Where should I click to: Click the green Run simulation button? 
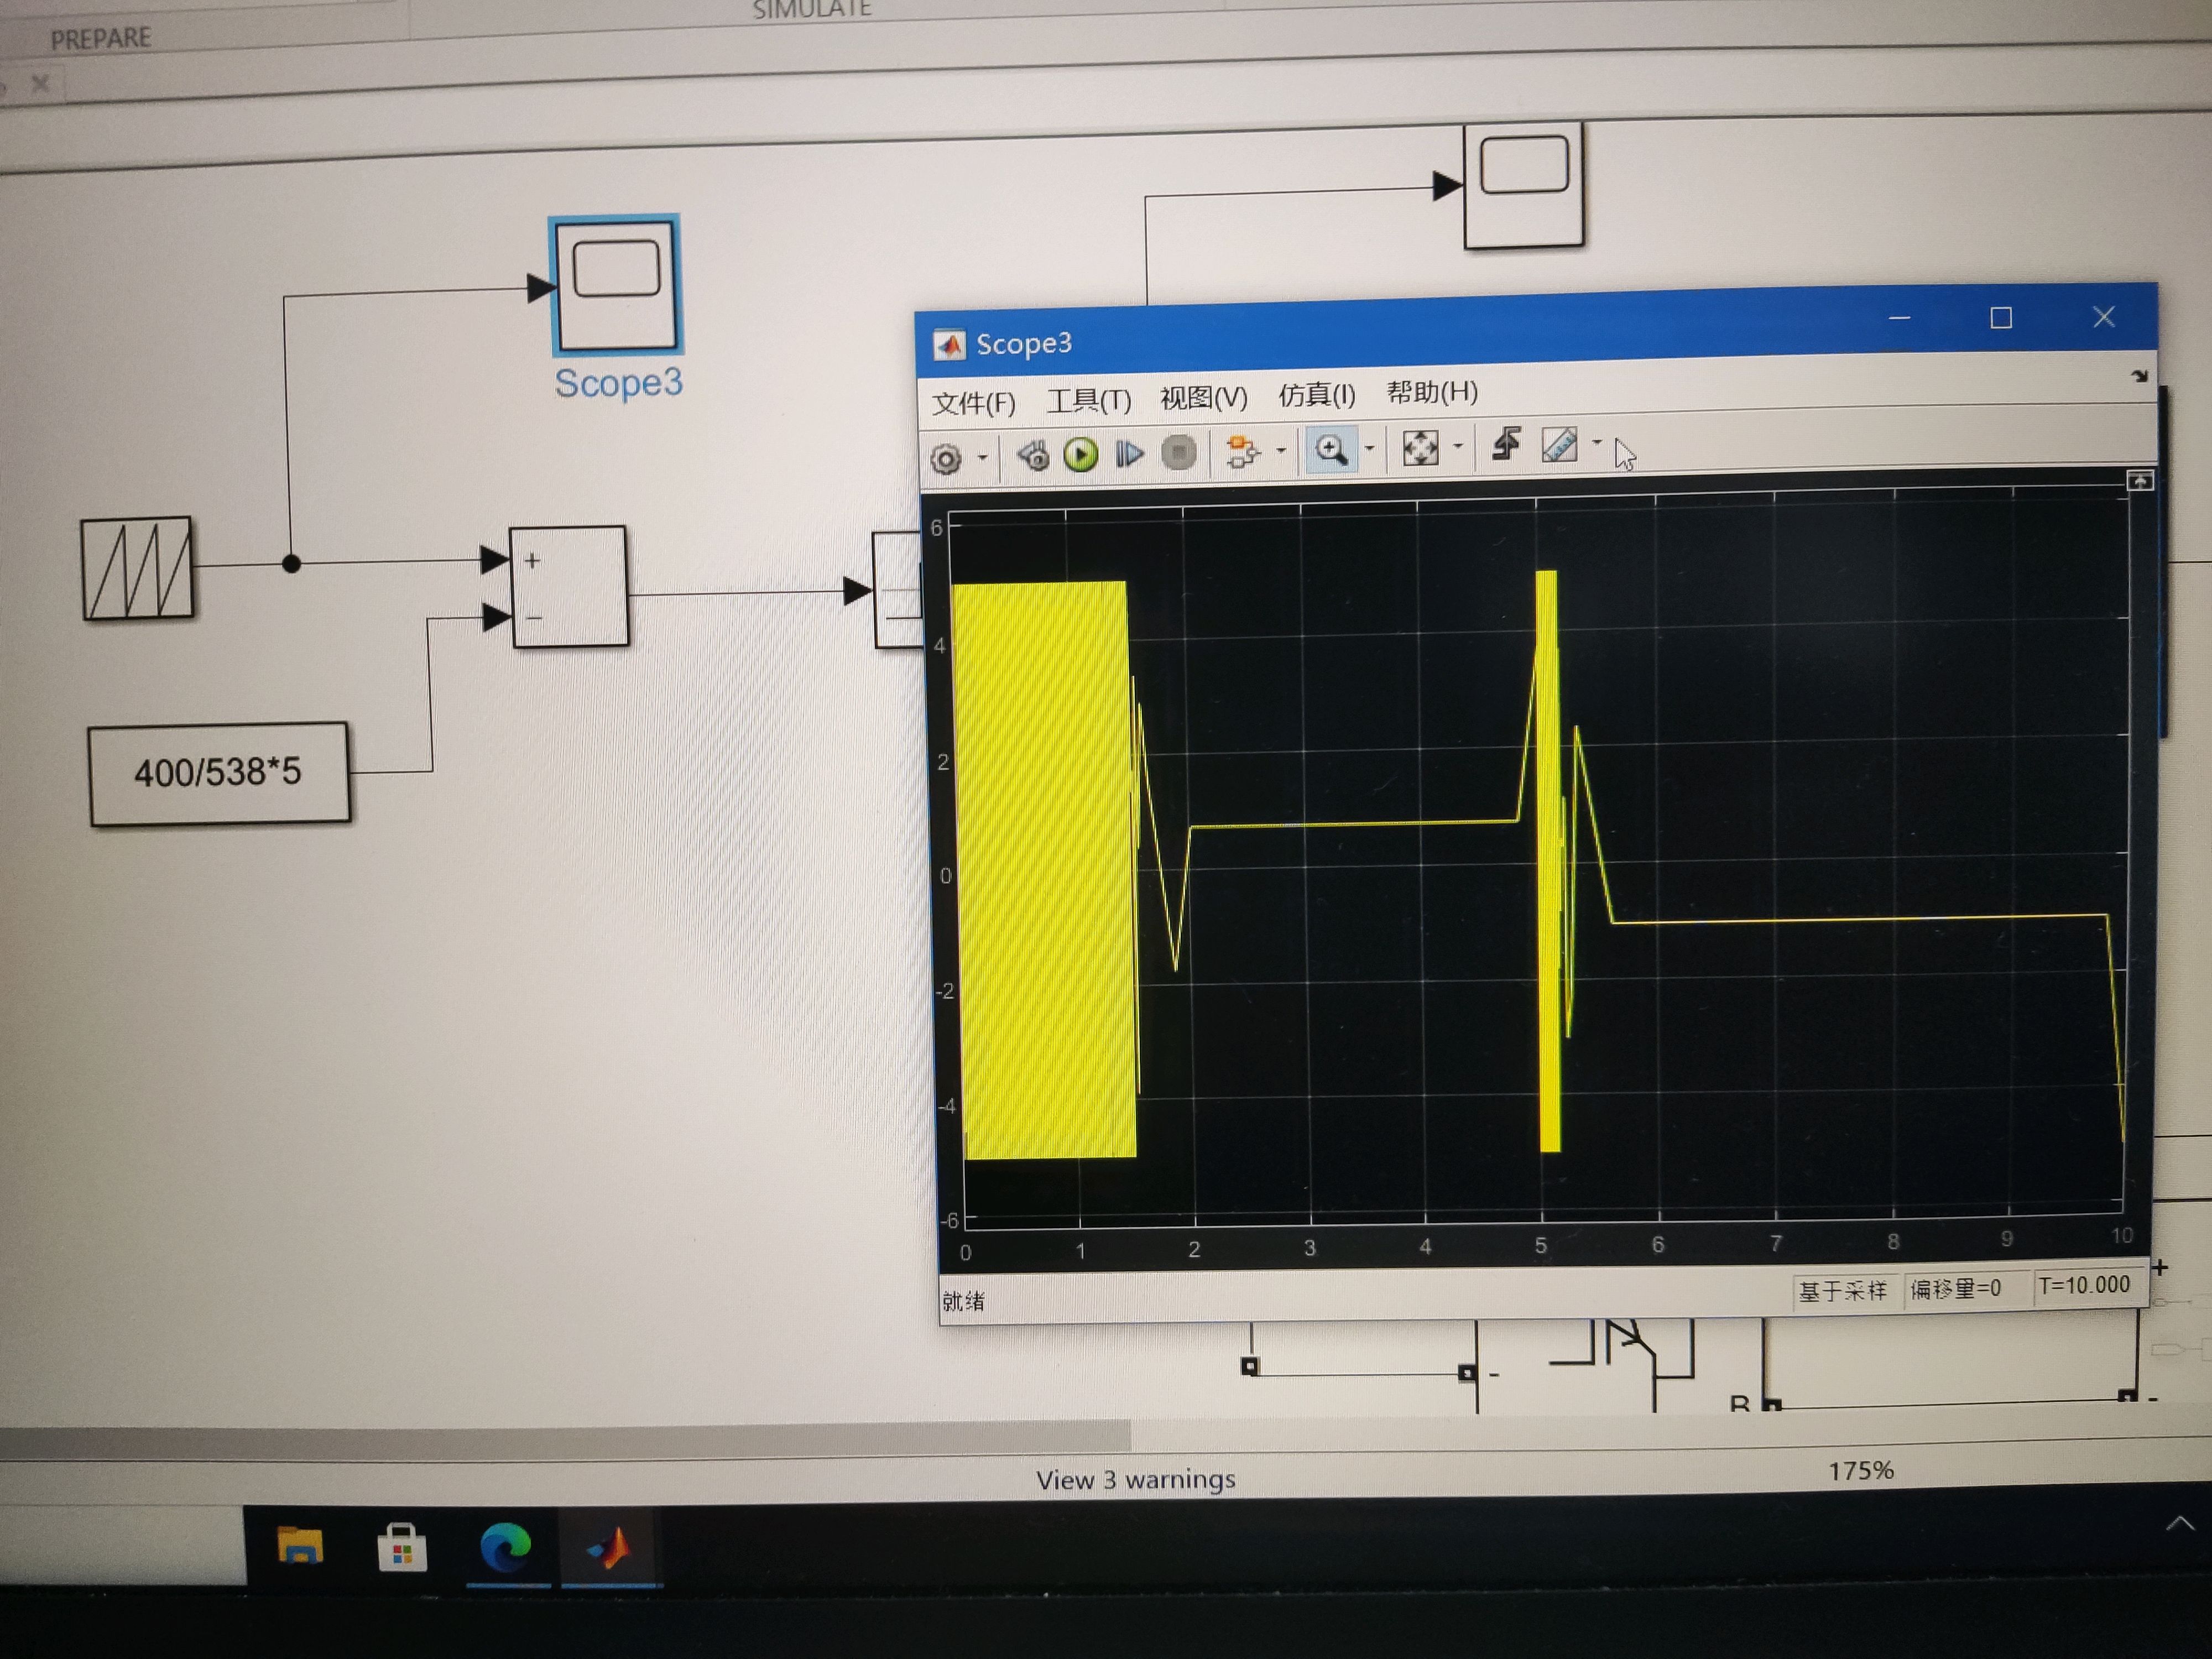coord(1080,455)
